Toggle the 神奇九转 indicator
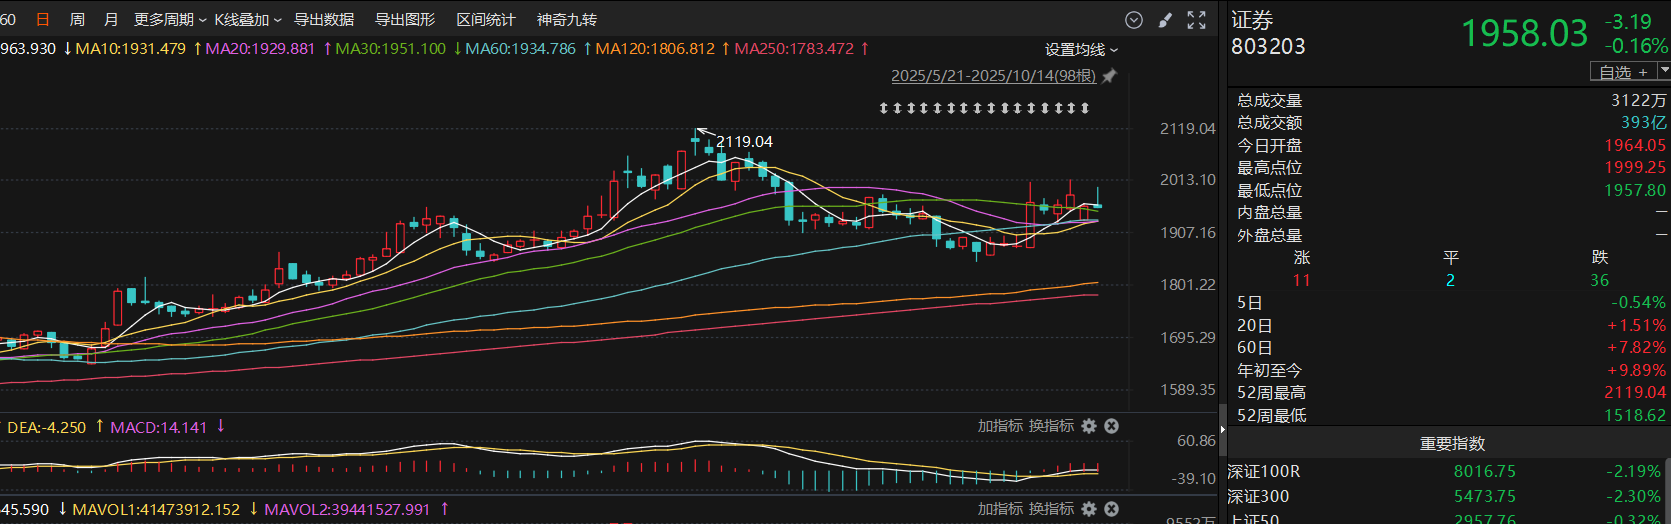This screenshot has height=524, width=1671. (567, 20)
